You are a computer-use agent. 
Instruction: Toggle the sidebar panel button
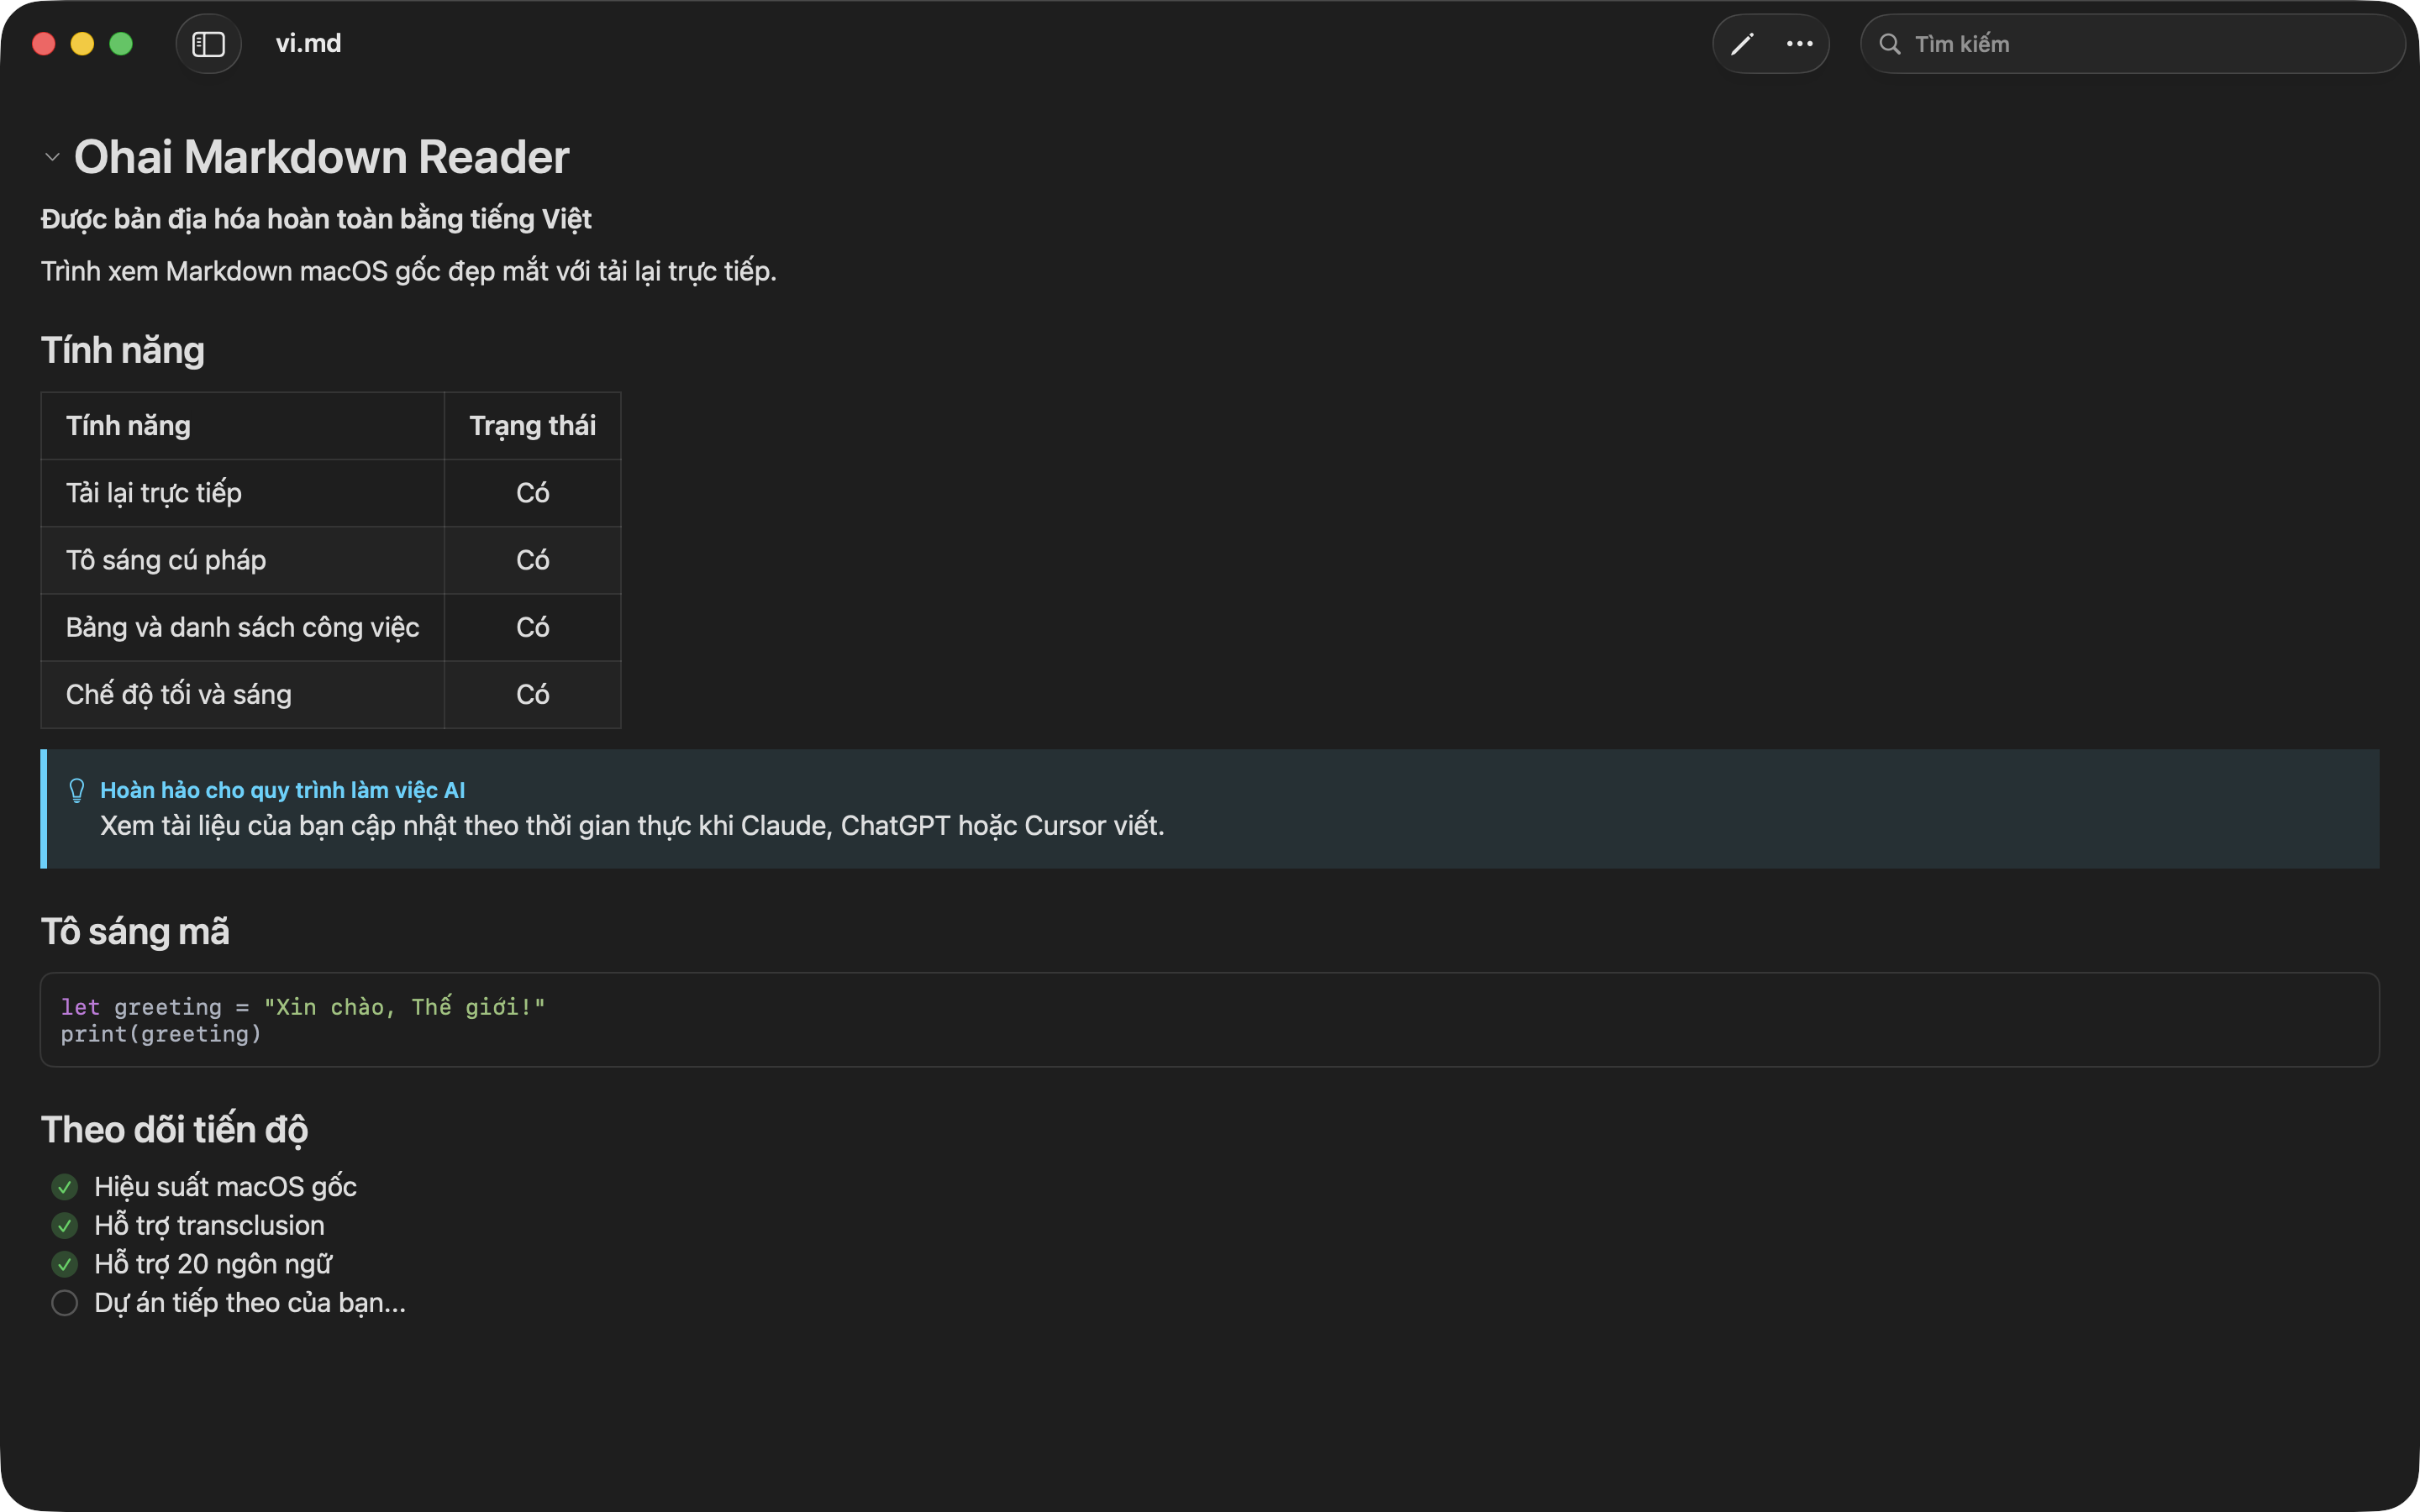208,44
